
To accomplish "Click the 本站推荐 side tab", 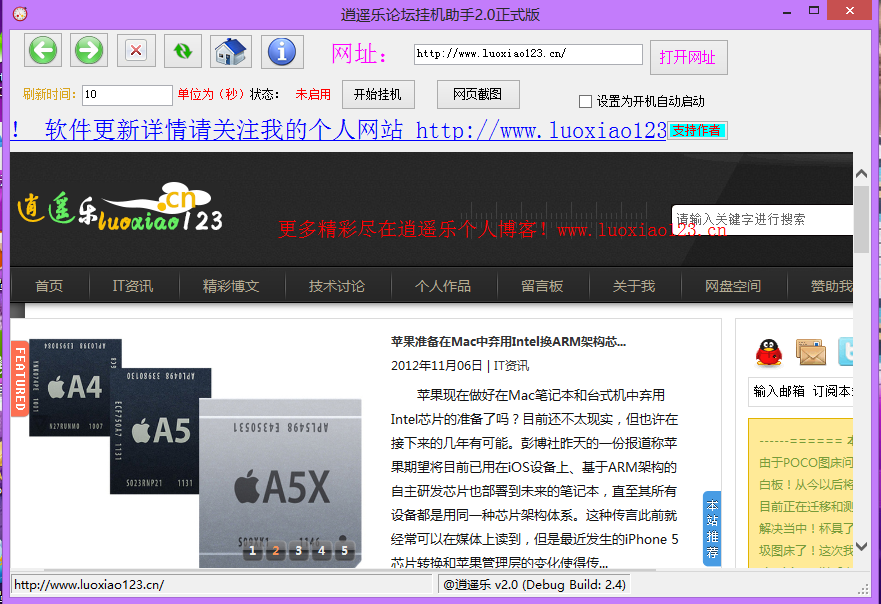I will tap(712, 529).
